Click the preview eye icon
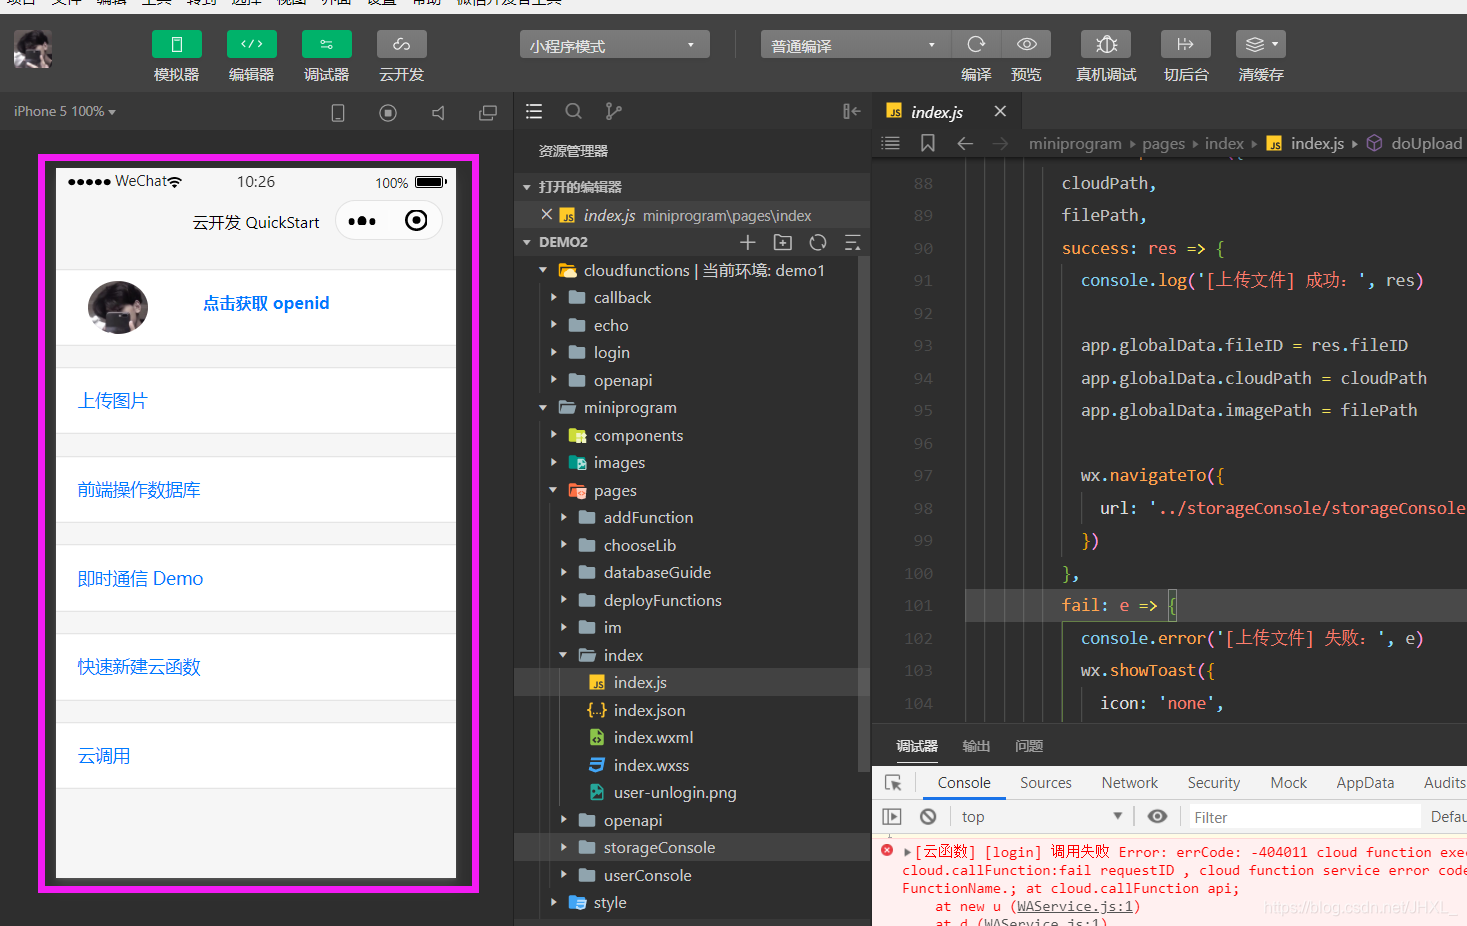Screen dimensions: 1467x926 pyautogui.click(x=1026, y=44)
